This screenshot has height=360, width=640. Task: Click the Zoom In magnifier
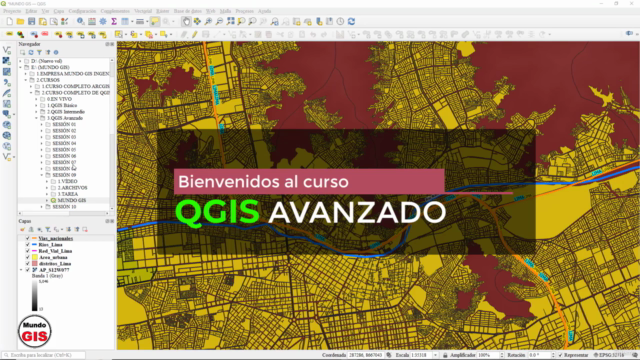pyautogui.click(x=208, y=22)
